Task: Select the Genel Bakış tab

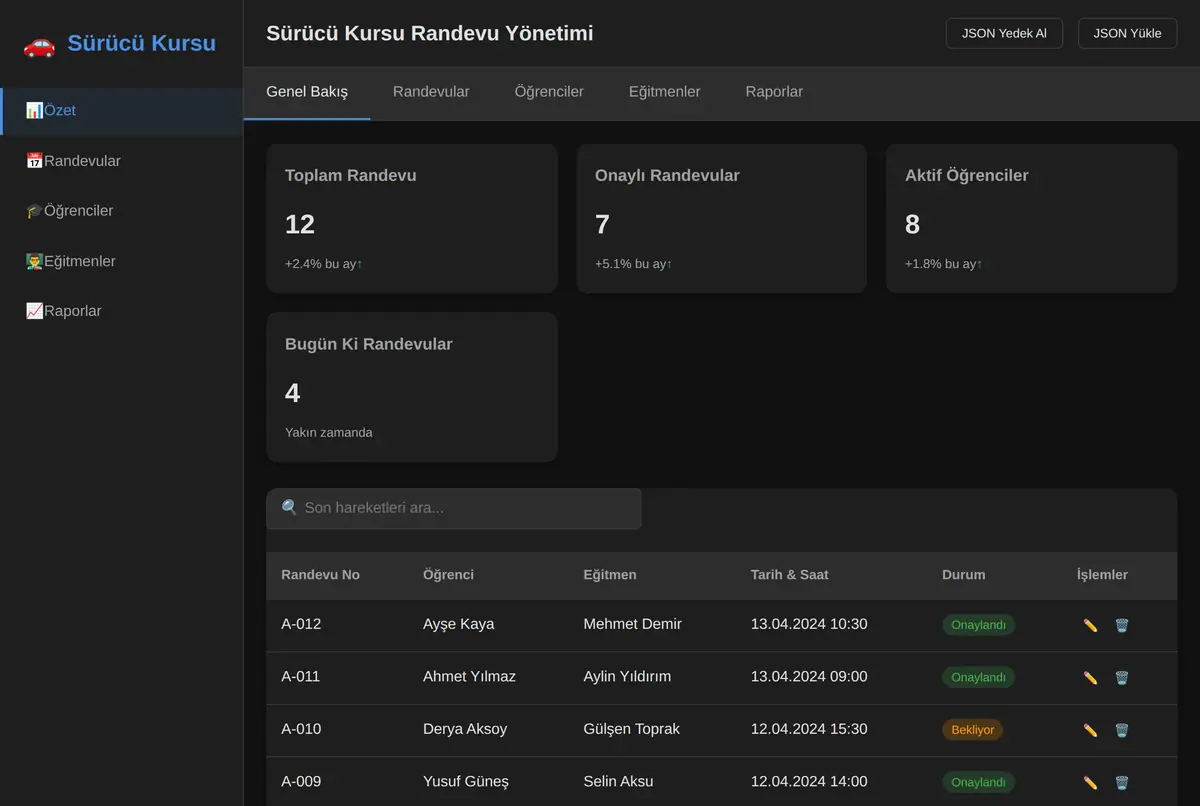Action: click(x=307, y=92)
